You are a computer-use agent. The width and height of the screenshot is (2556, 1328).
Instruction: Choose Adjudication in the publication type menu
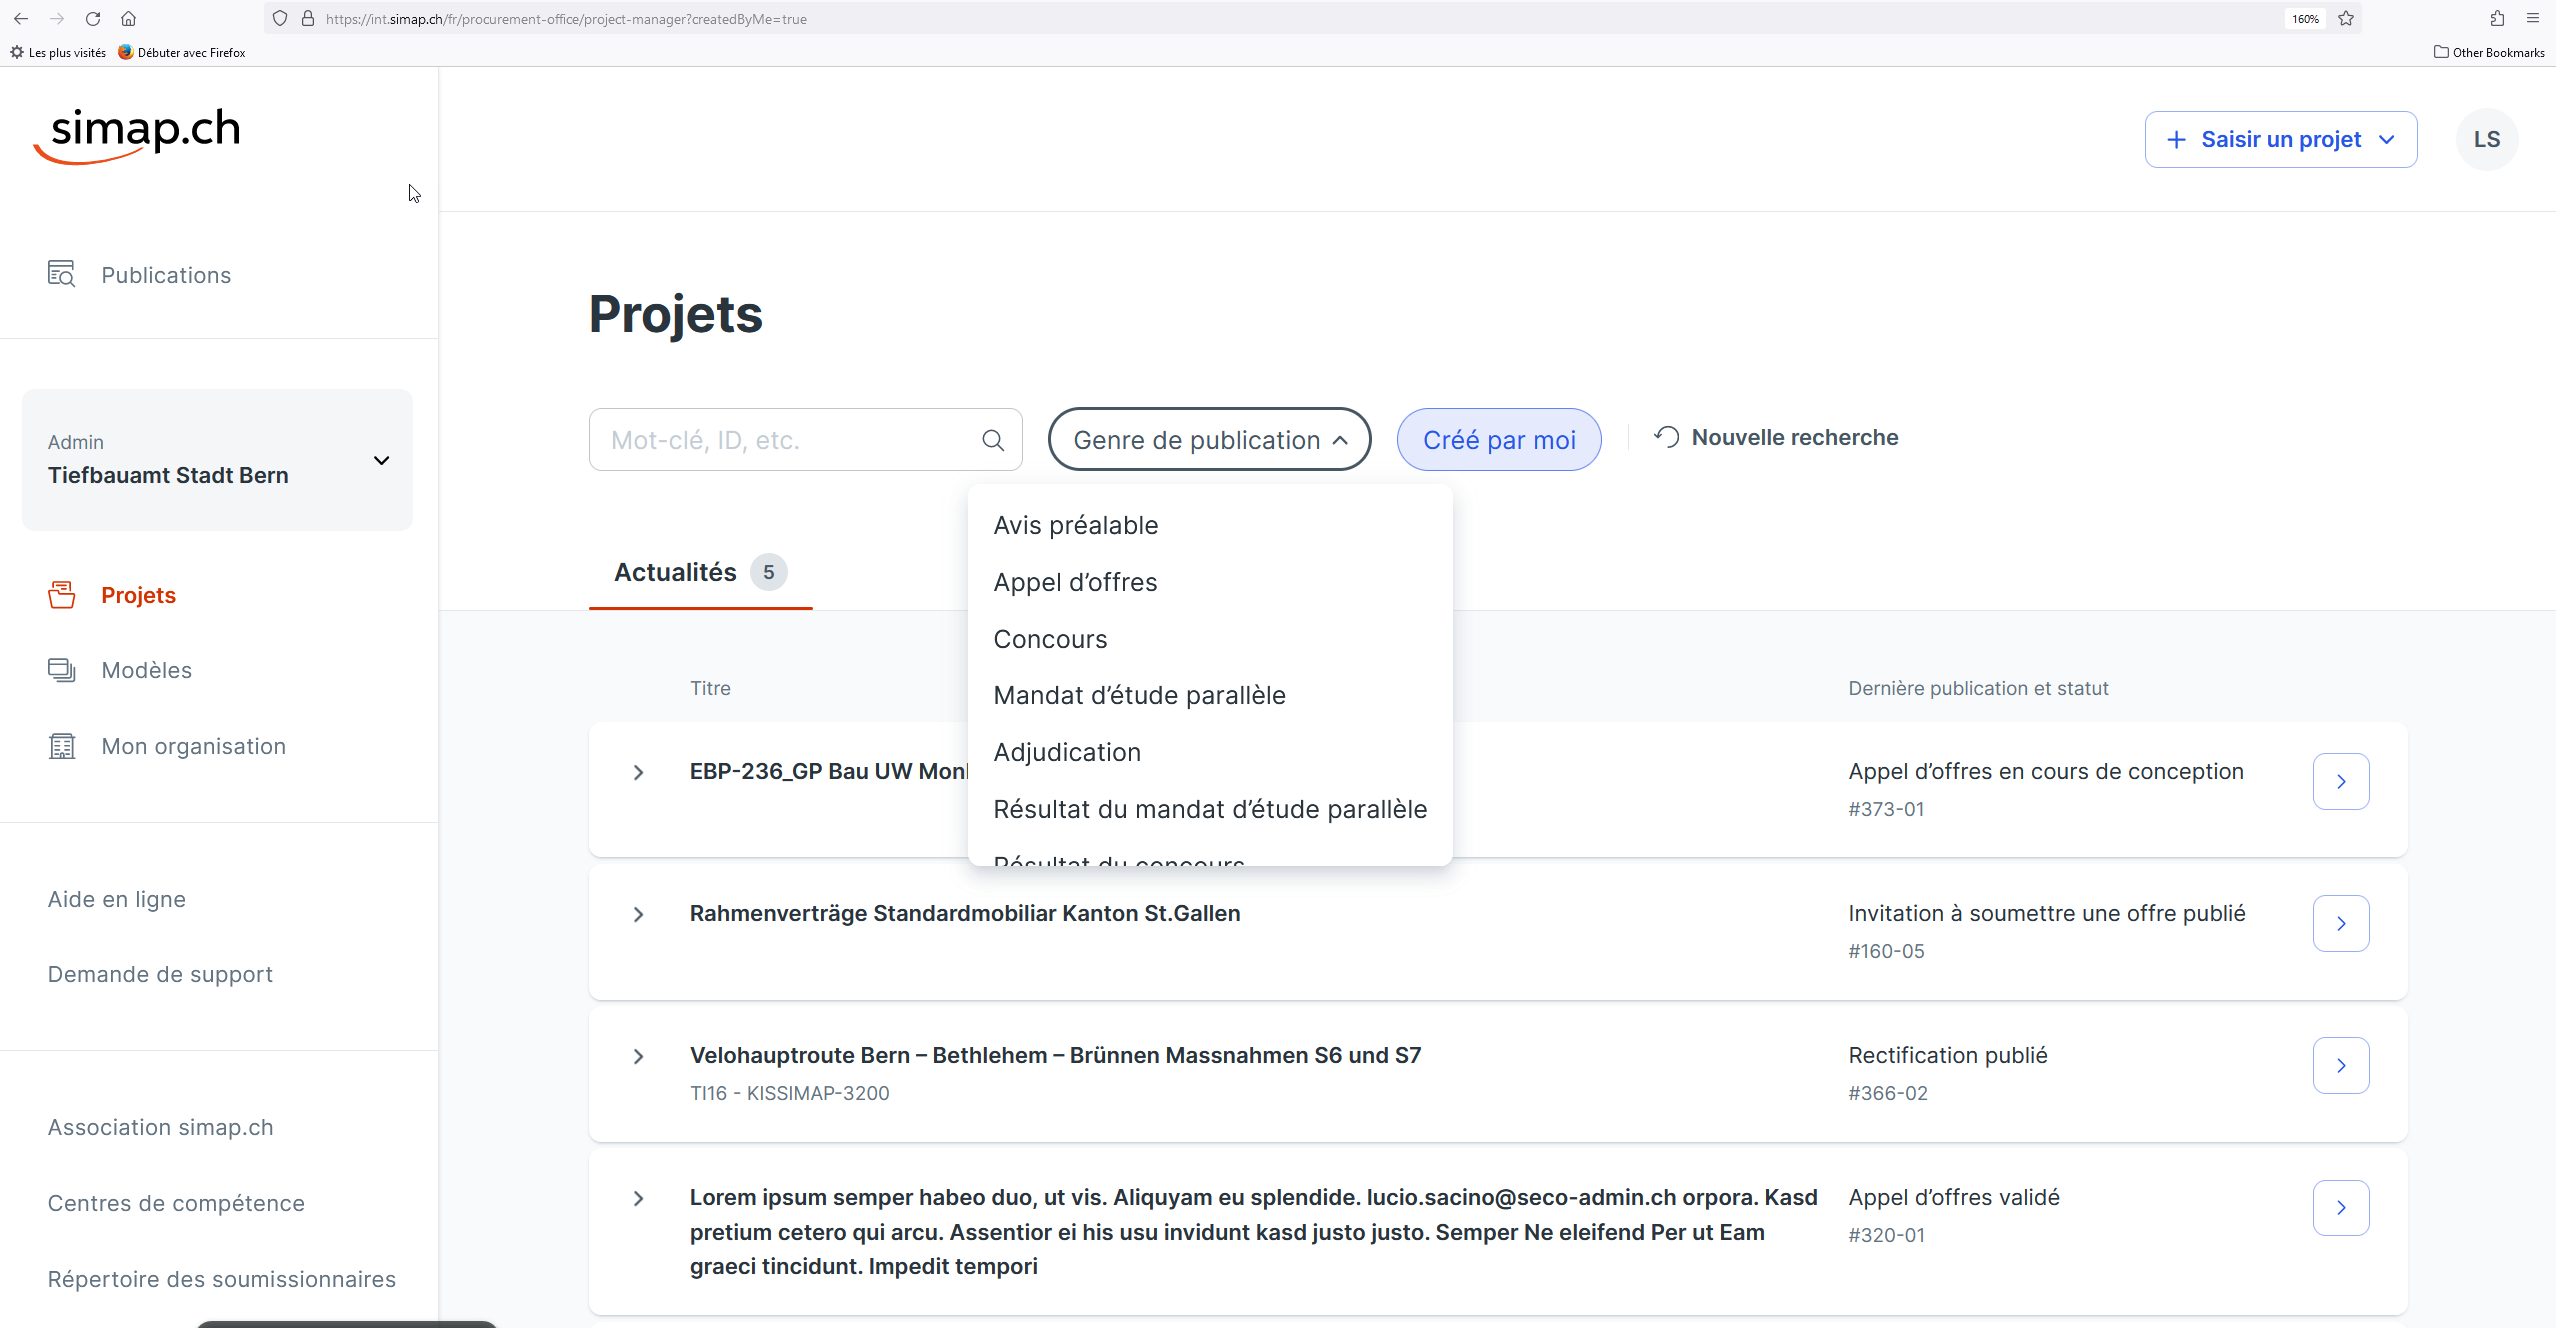coord(1067,752)
